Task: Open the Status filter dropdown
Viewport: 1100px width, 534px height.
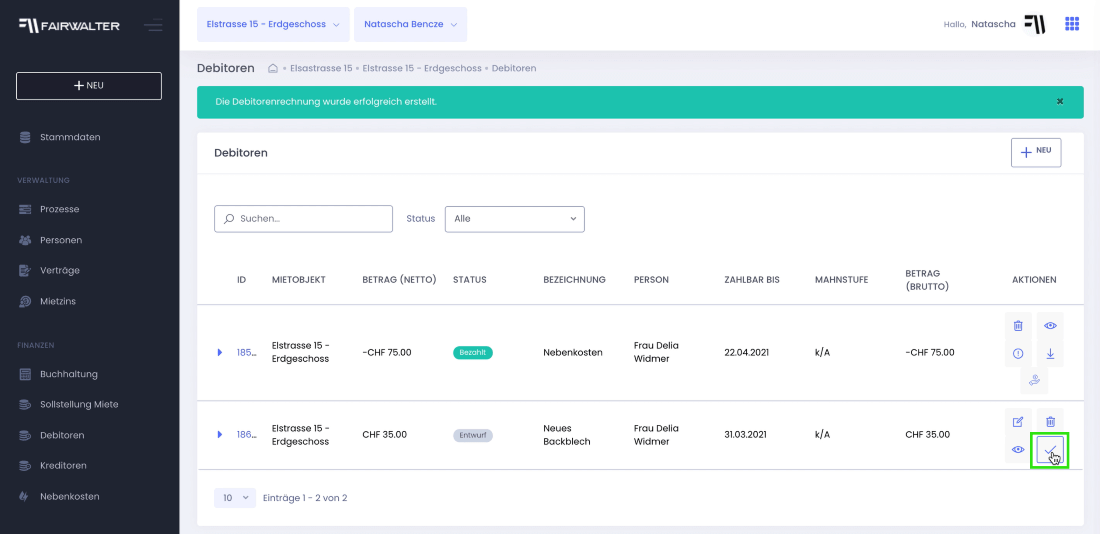Action: coord(514,219)
